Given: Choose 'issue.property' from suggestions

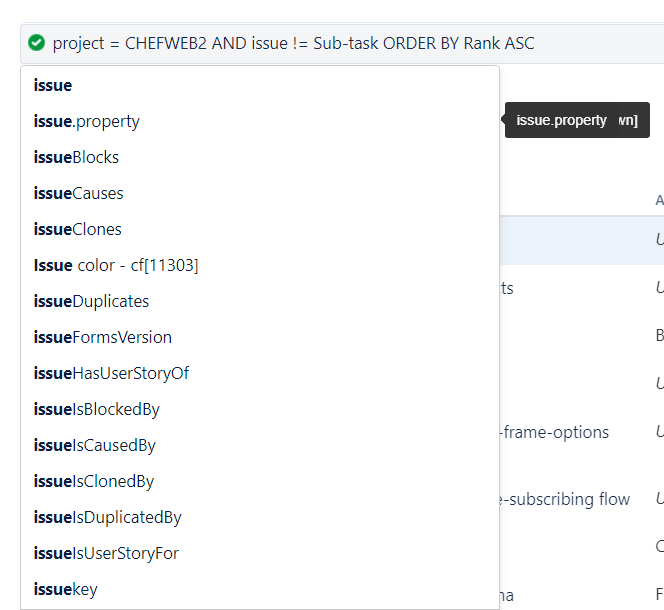Looking at the screenshot, I should (260, 121).
